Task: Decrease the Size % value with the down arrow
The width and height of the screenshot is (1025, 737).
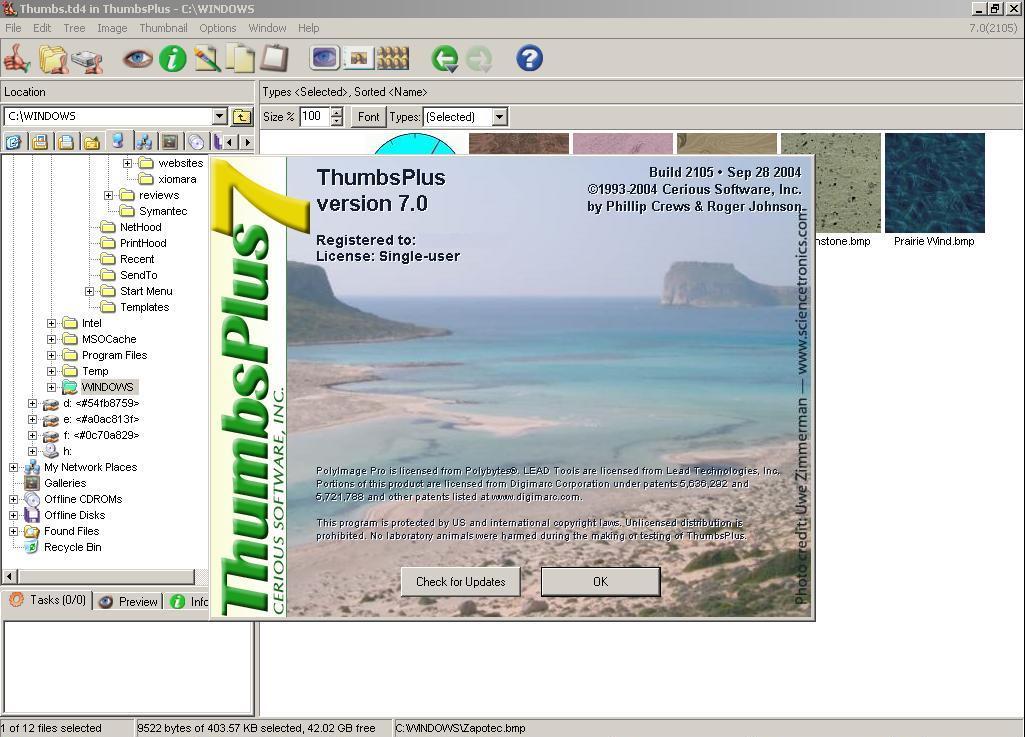Action: coord(337,122)
